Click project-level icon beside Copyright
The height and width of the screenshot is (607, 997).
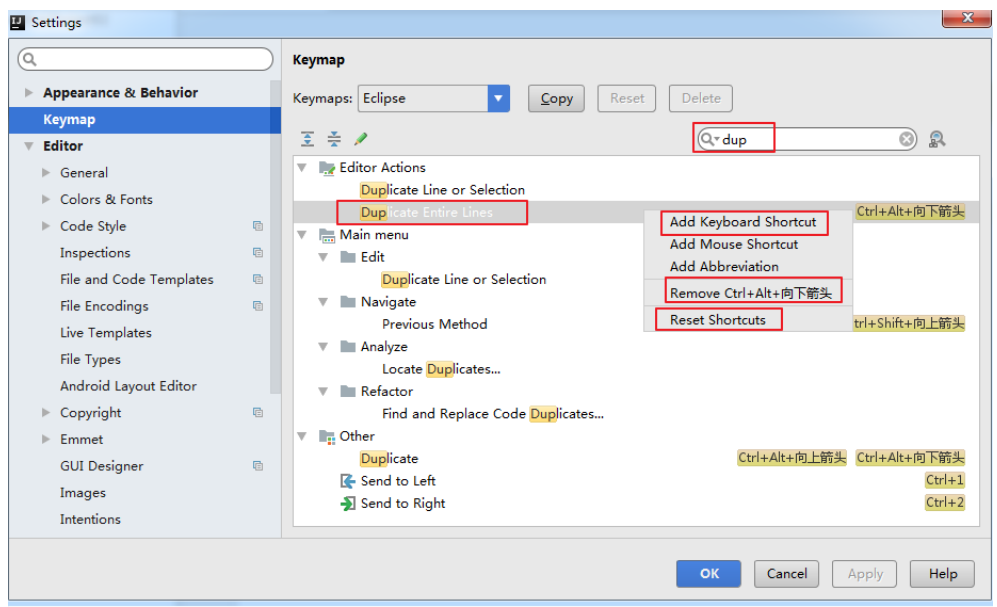click(258, 413)
